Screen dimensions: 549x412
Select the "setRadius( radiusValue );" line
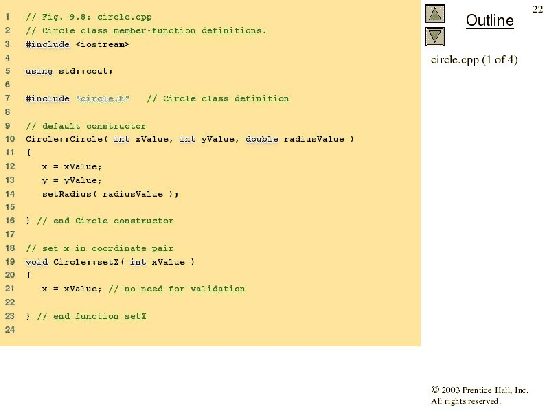(110, 194)
